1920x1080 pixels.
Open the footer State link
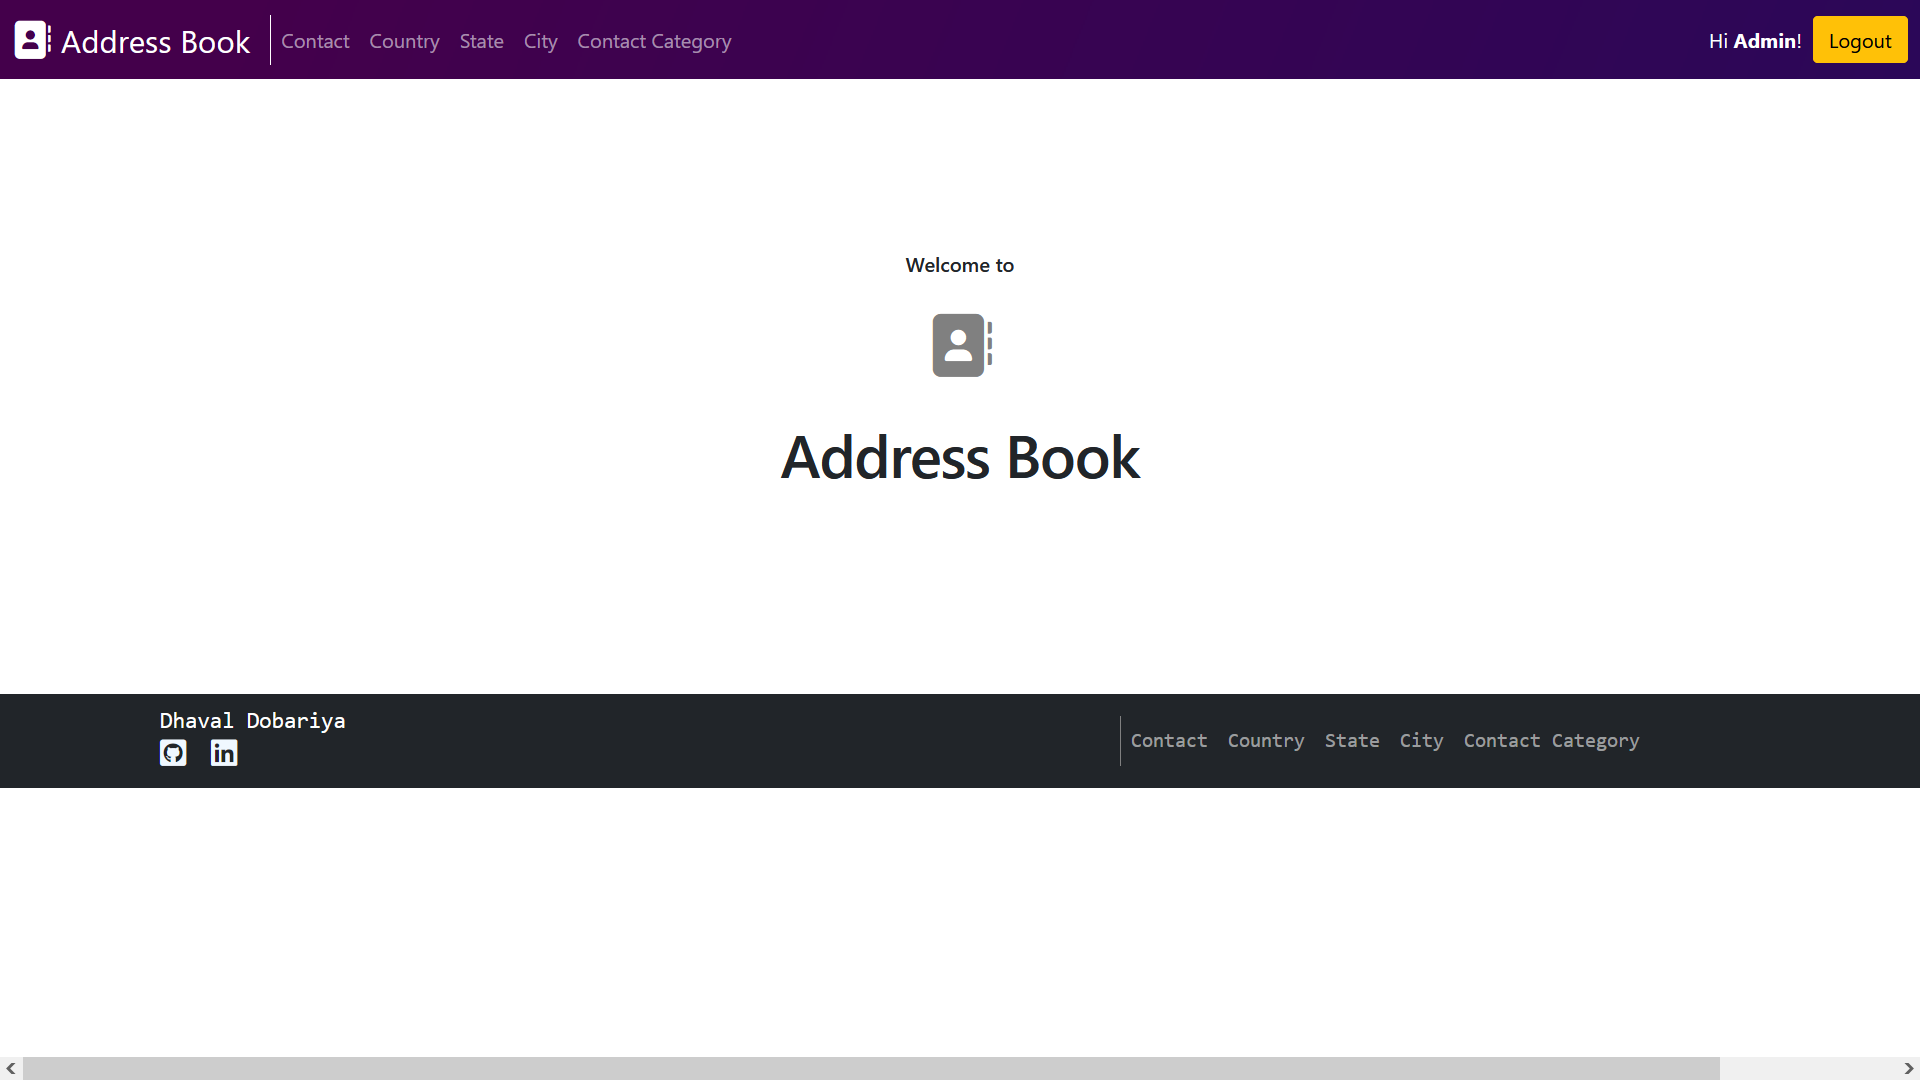1351,741
